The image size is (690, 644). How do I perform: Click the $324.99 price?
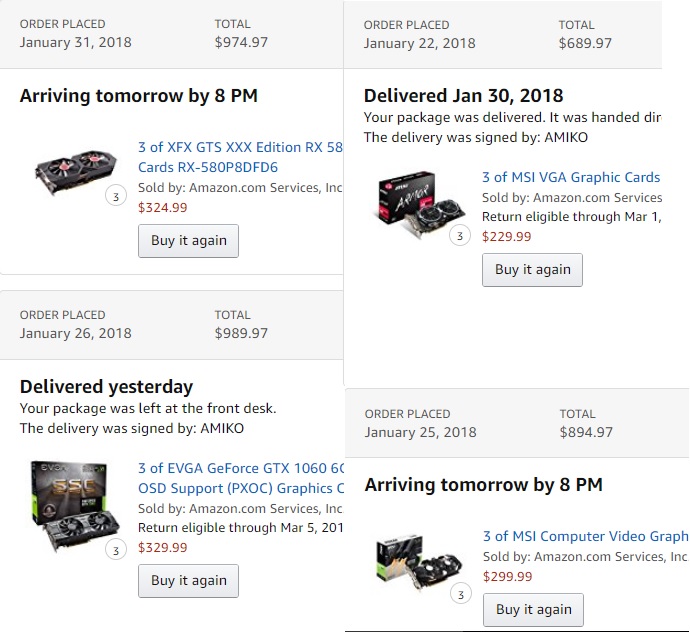162,208
